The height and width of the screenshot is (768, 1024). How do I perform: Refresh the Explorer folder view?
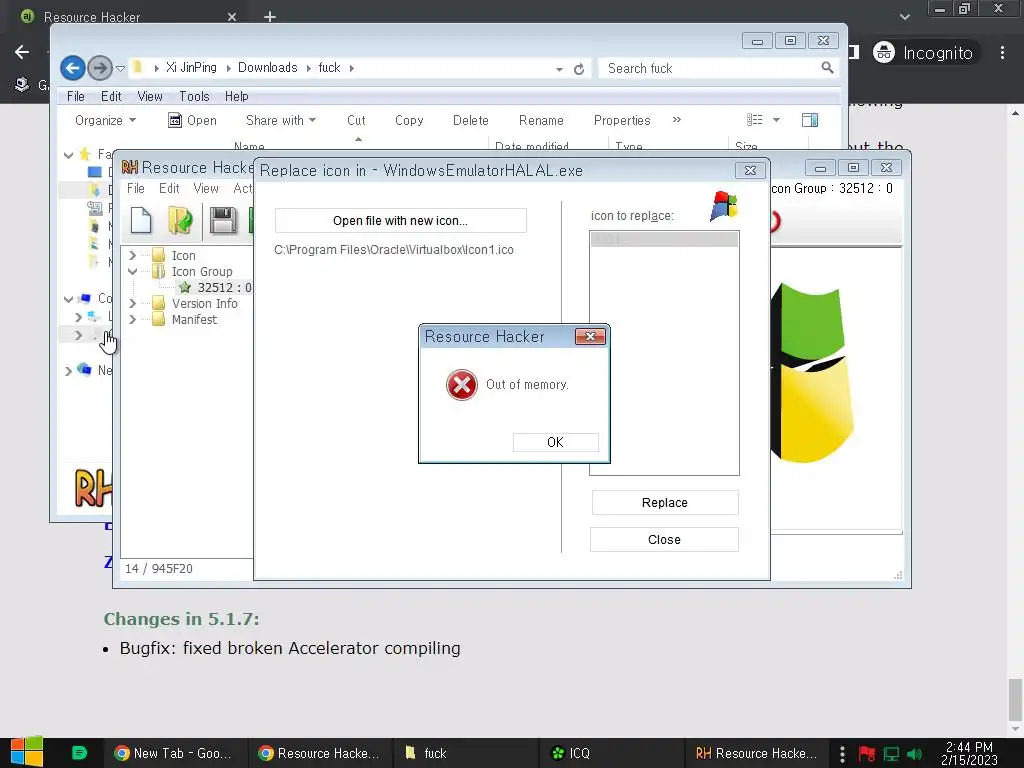click(579, 69)
